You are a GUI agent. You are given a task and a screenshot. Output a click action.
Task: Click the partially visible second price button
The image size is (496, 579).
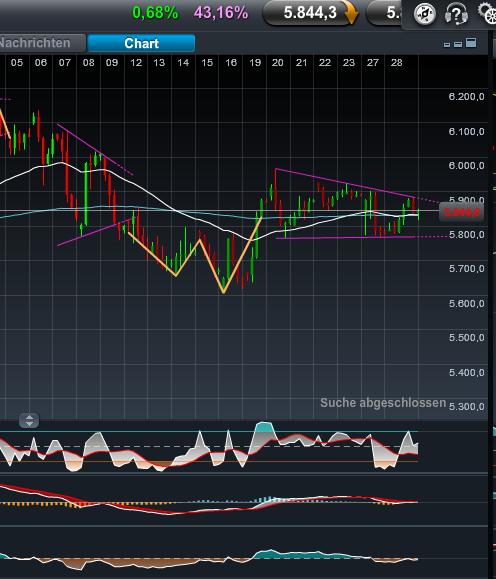pos(384,13)
